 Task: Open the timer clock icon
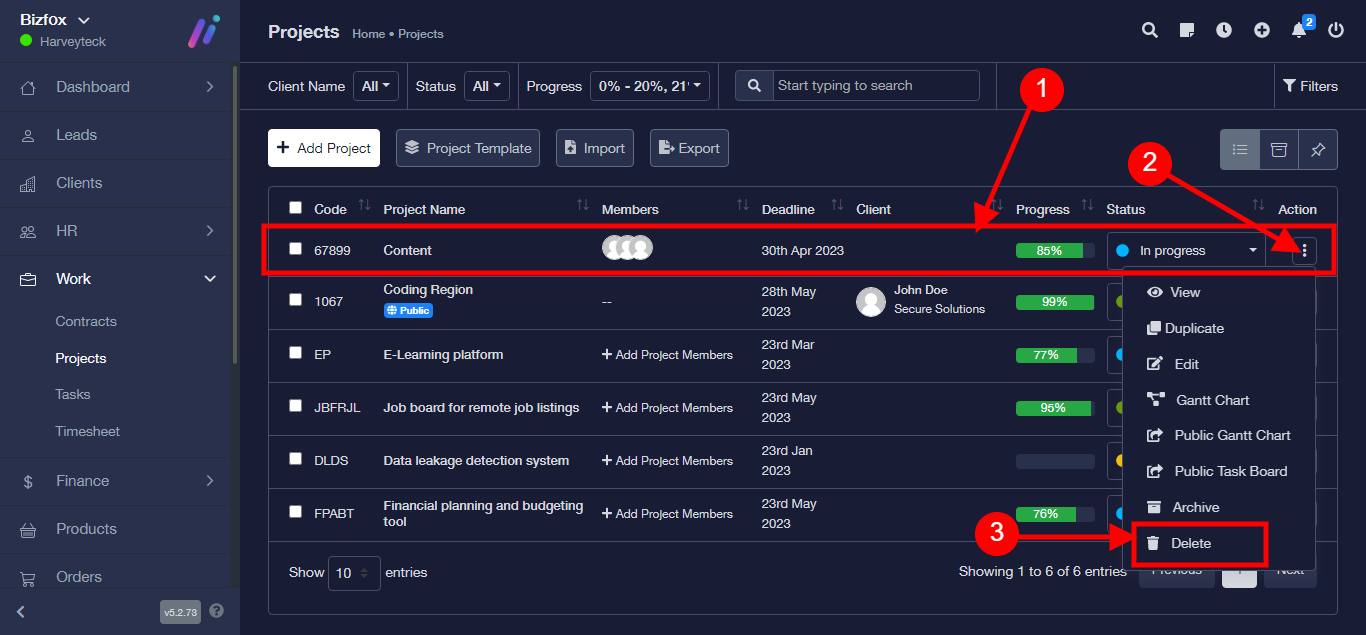click(1224, 31)
